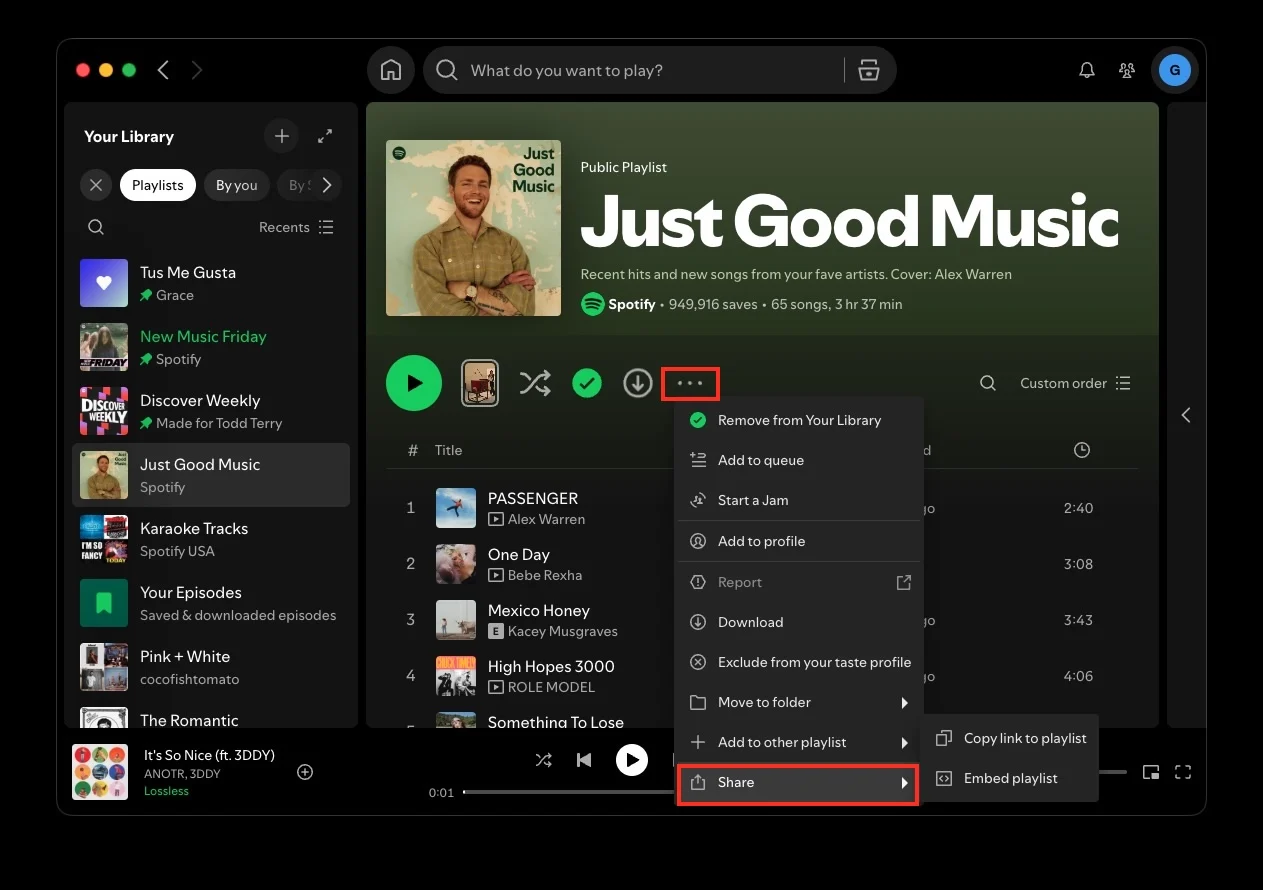Click the now playing album artwork
This screenshot has height=890, width=1263.
click(100, 772)
